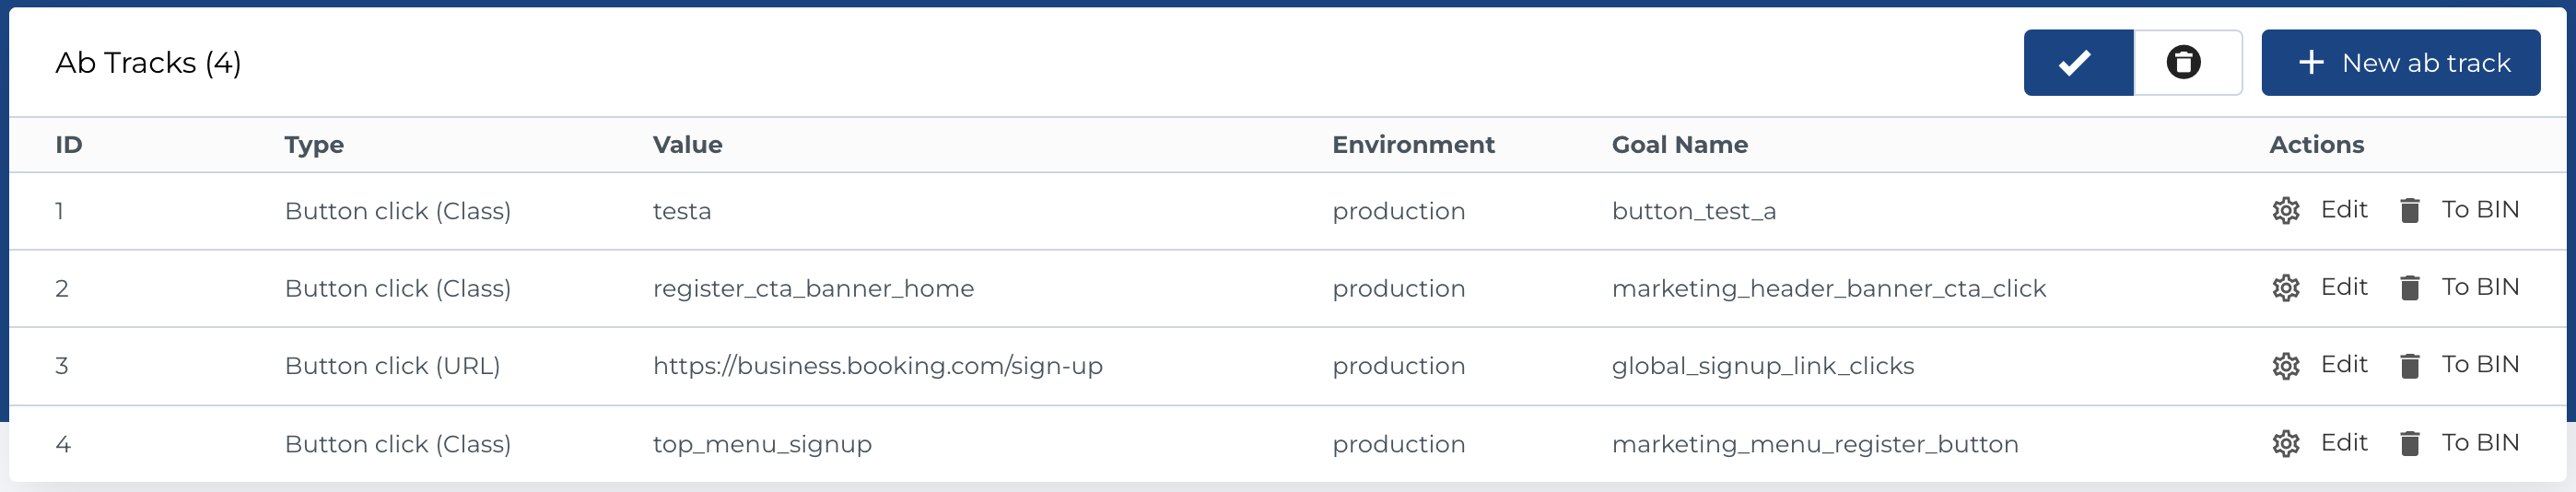Click the Goal Name column header

point(1679,145)
